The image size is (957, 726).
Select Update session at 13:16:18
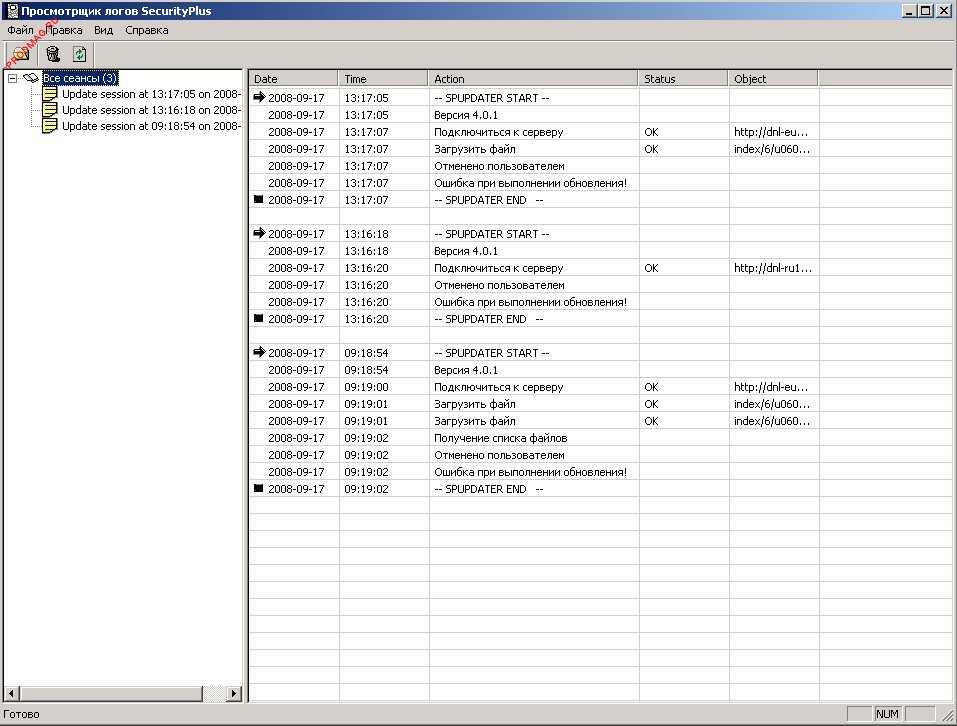tap(150, 110)
